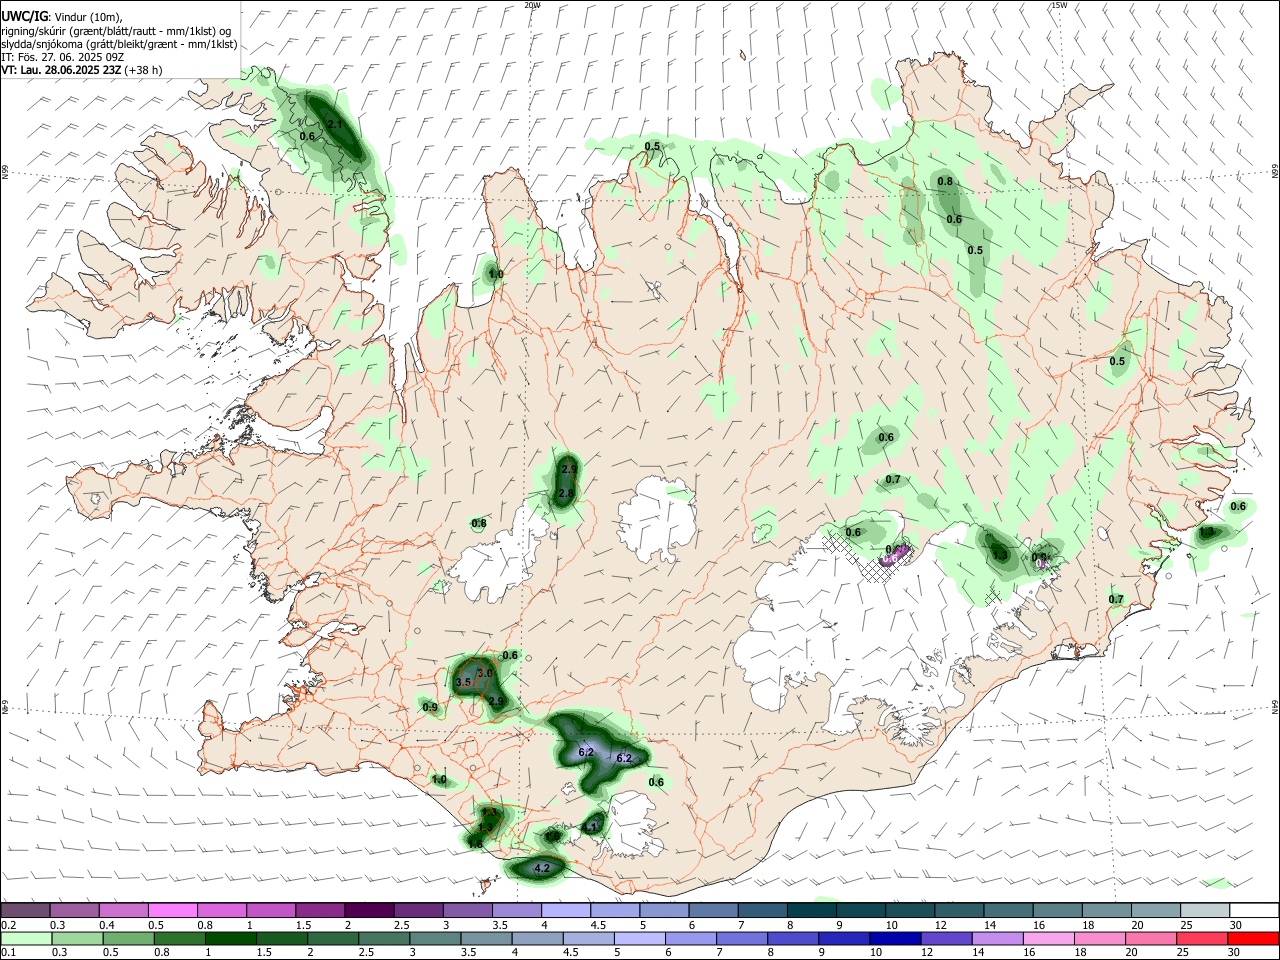Click the 3.5 precipitation value label
The height and width of the screenshot is (960, 1280).
coord(463,682)
